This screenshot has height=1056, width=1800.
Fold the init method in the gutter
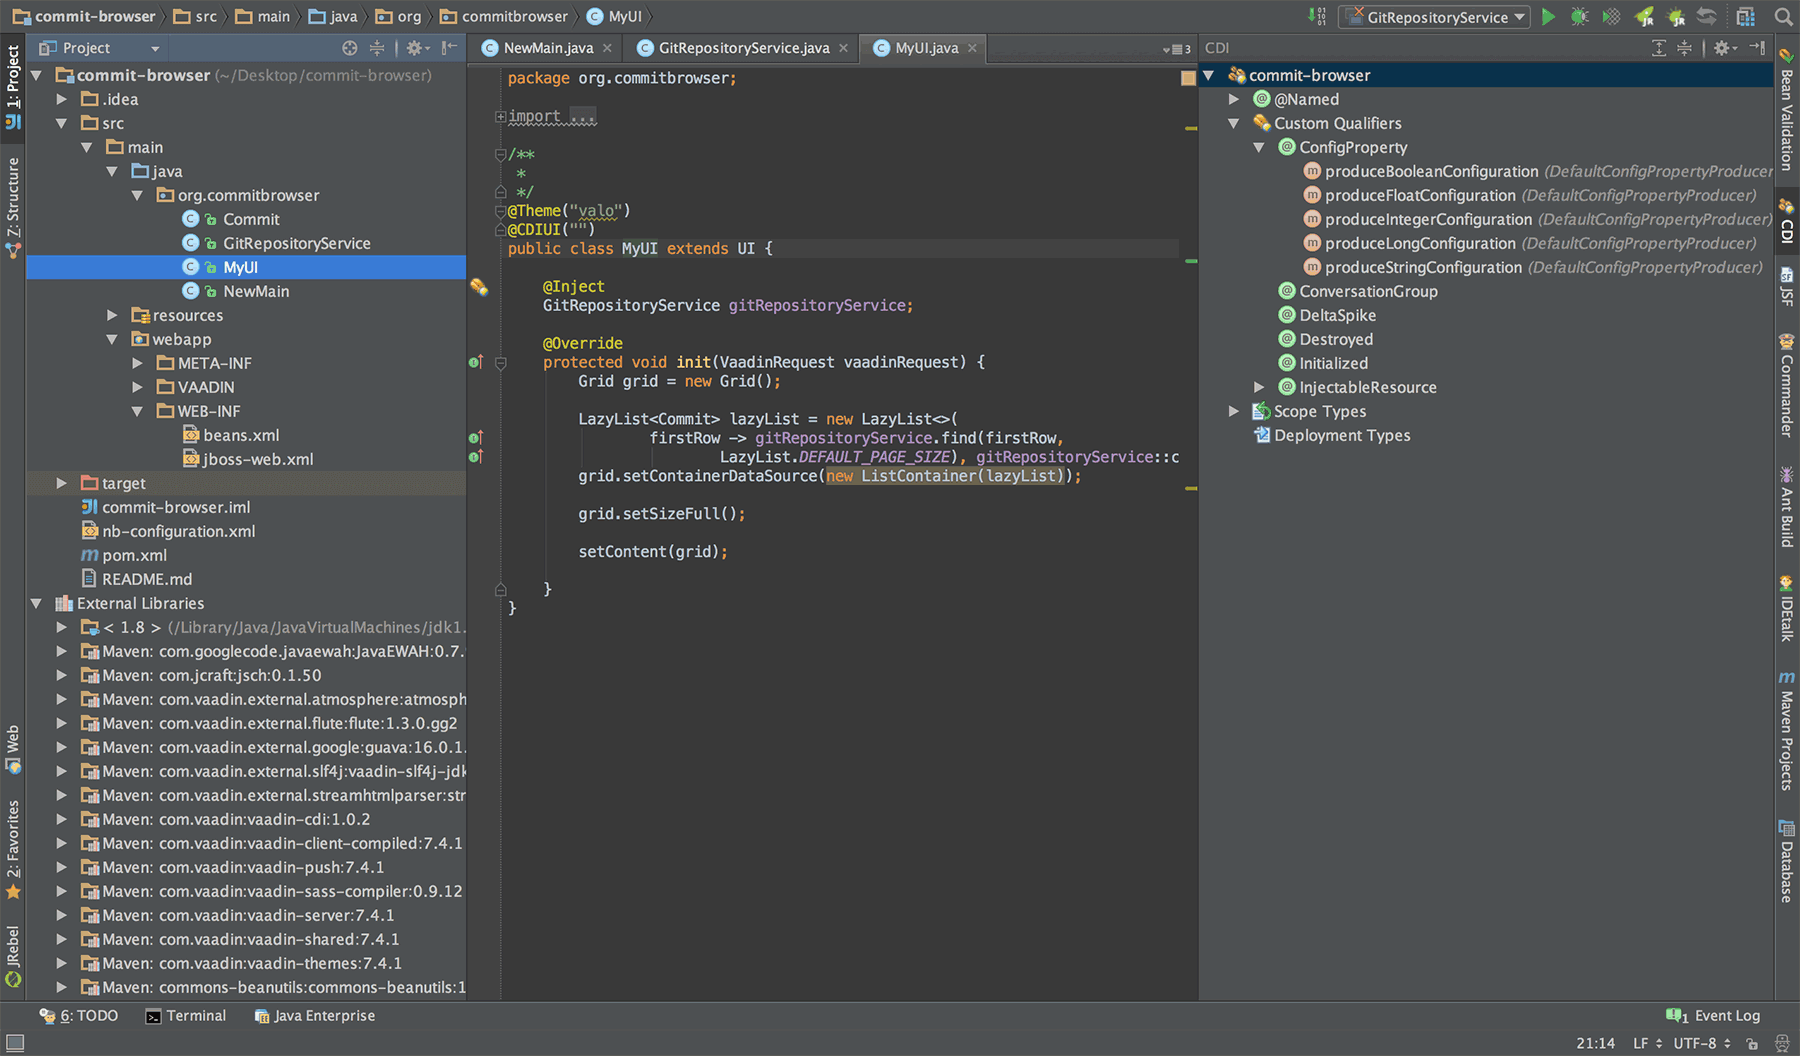501,363
